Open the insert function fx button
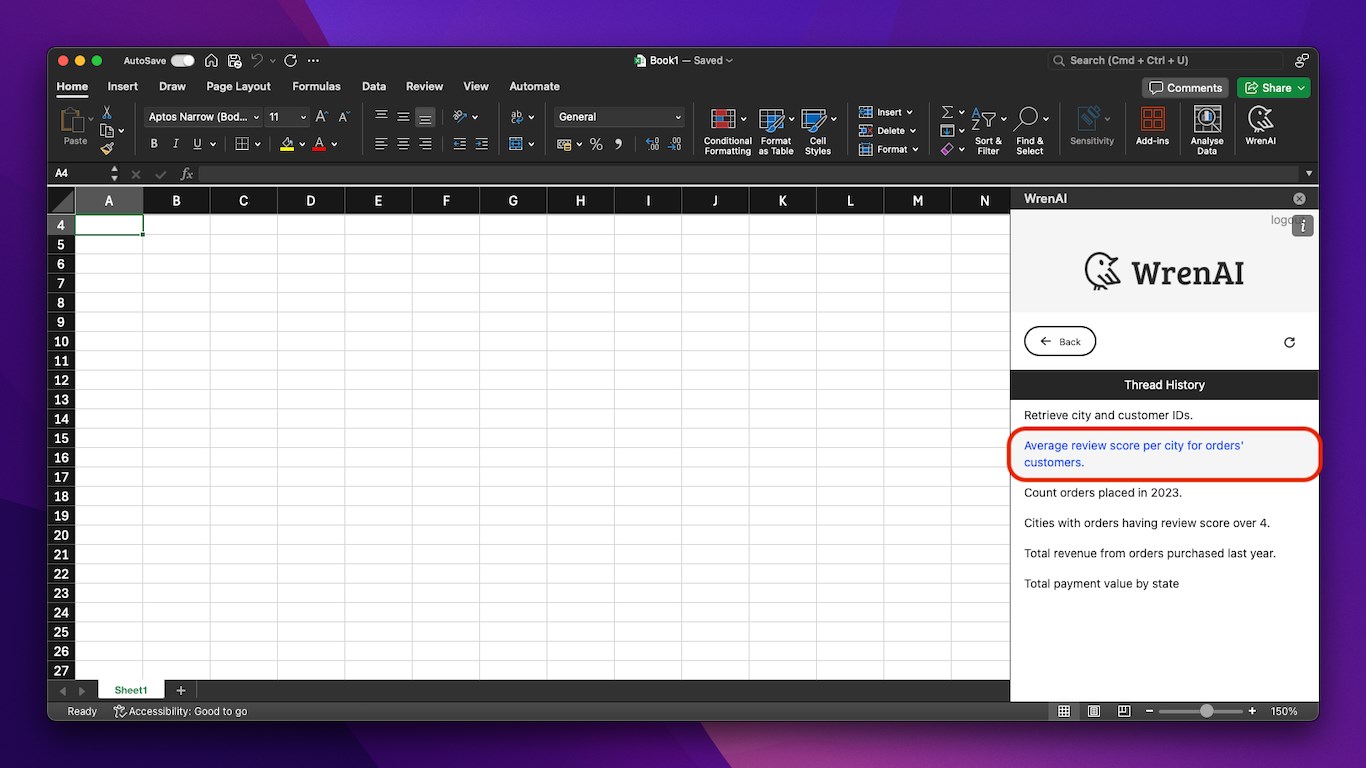Viewport: 1366px width, 768px height. pos(186,174)
